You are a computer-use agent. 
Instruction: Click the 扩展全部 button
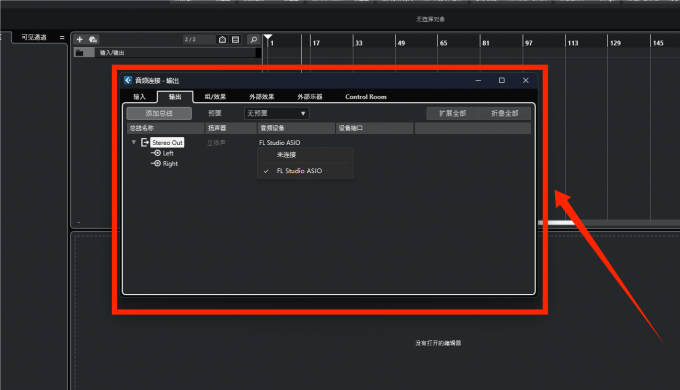coord(452,113)
